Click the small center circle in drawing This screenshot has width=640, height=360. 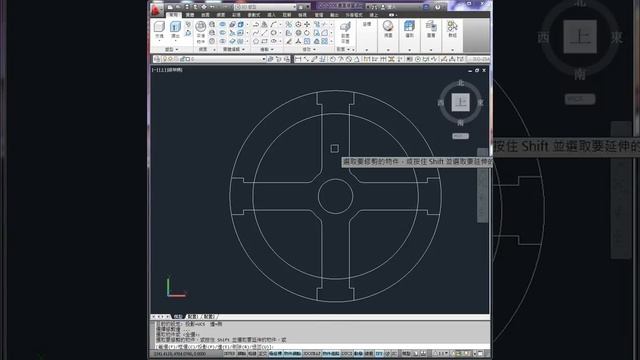tap(336, 196)
